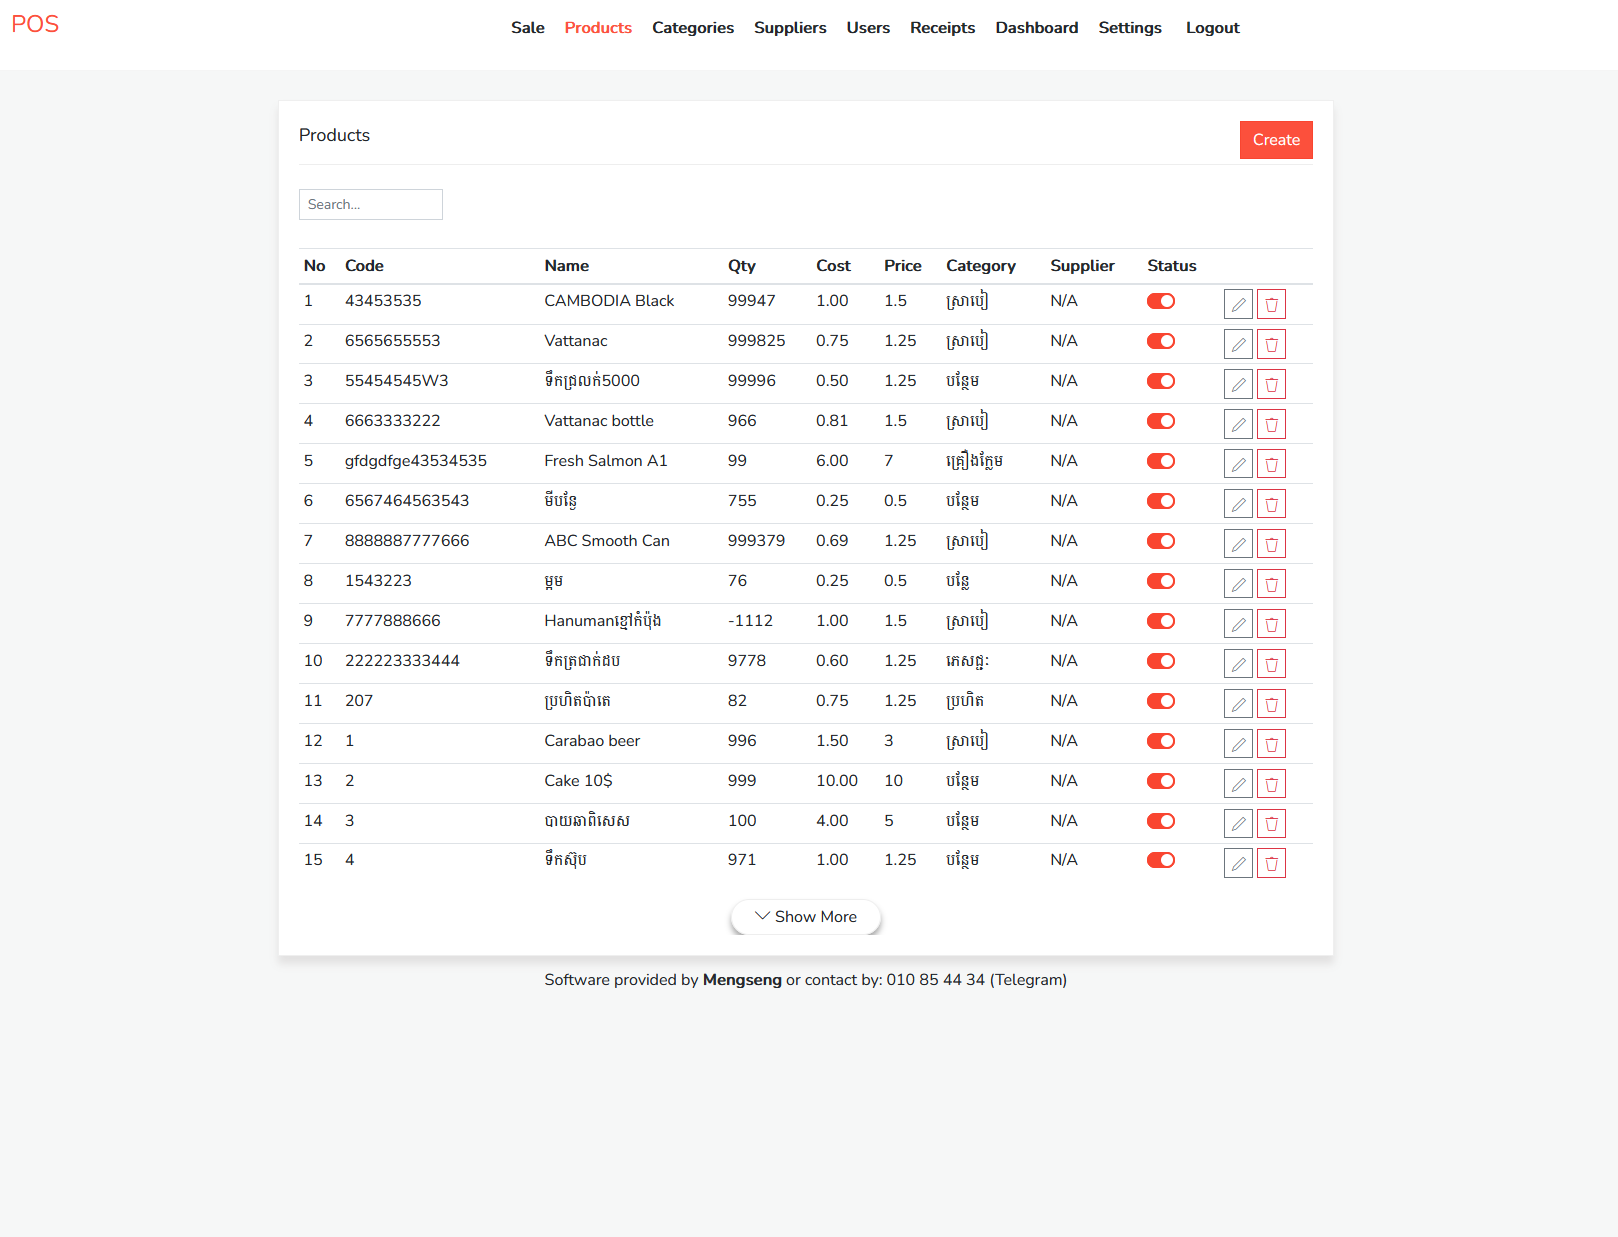Delete product number 15 row
The width and height of the screenshot is (1618, 1237).
[x=1271, y=863]
